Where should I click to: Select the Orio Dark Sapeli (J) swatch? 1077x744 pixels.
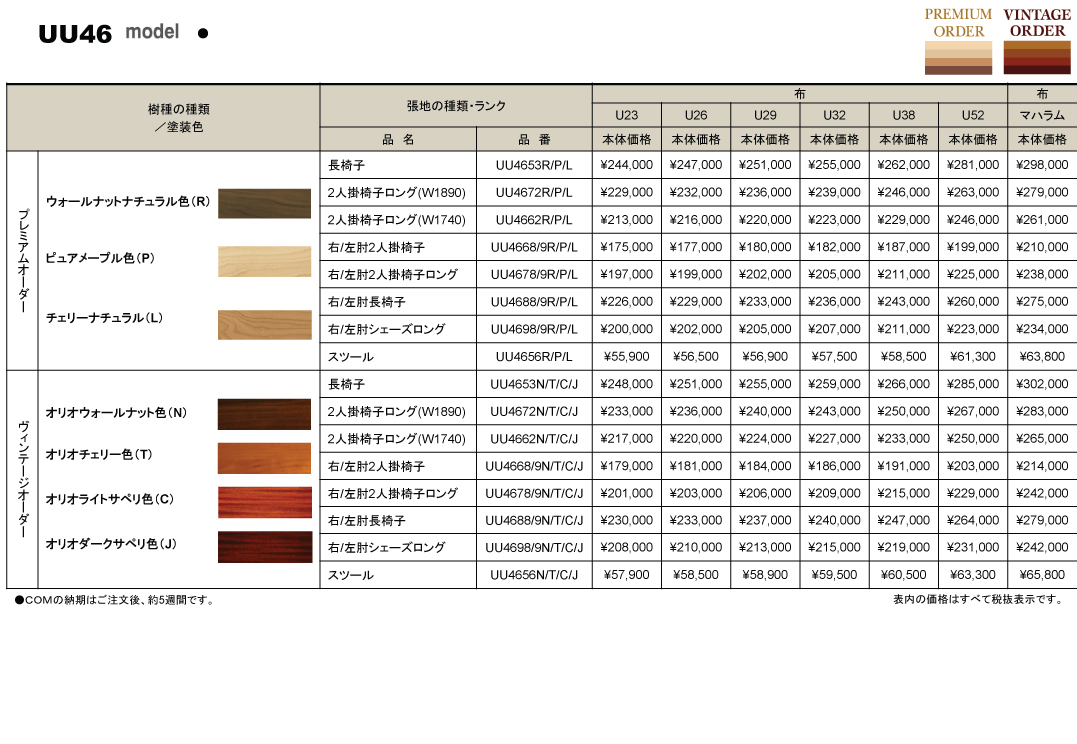pyautogui.click(x=265, y=546)
